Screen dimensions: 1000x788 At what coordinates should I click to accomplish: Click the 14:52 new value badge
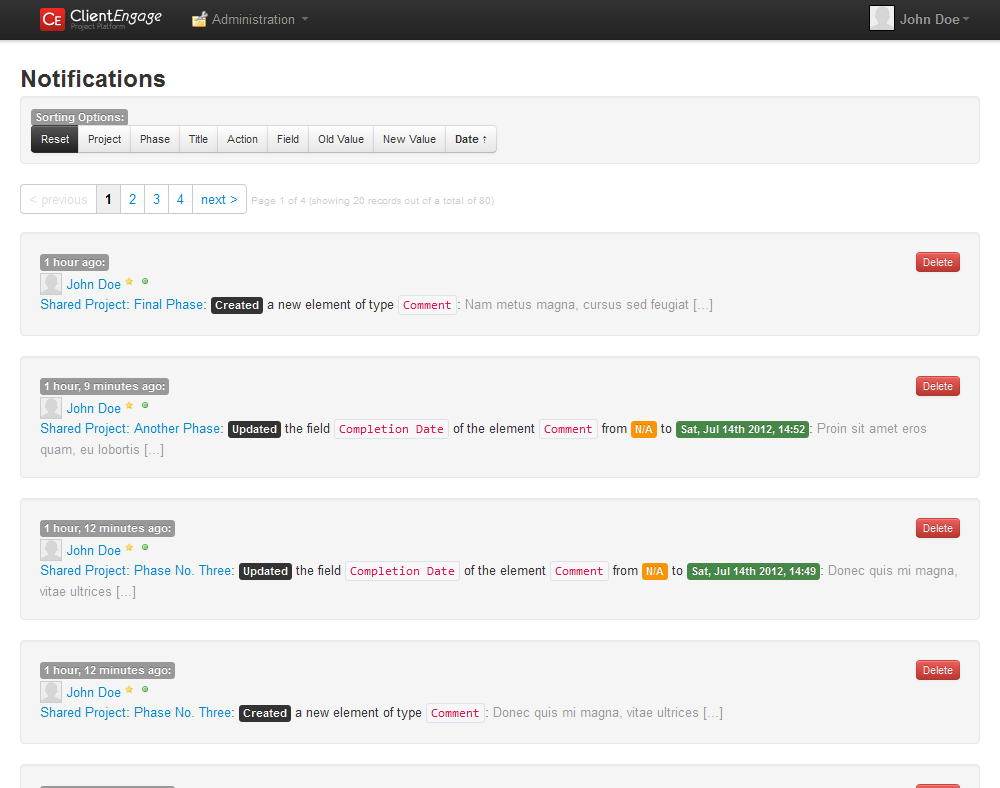(742, 430)
